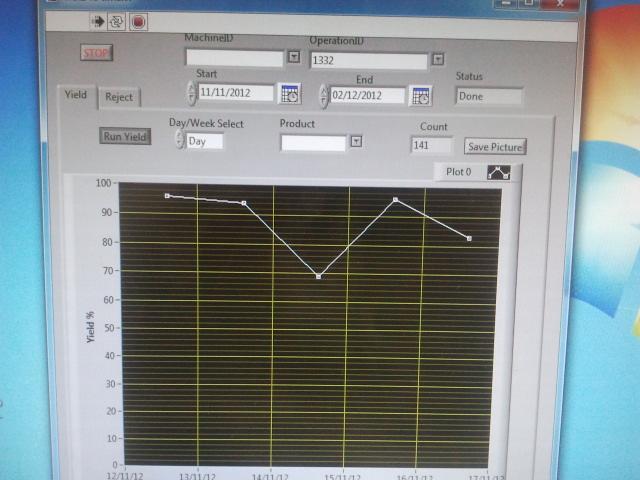Screen dimensions: 640x480
Task: Click the Plot 0 legend line icon
Action: tap(499, 173)
